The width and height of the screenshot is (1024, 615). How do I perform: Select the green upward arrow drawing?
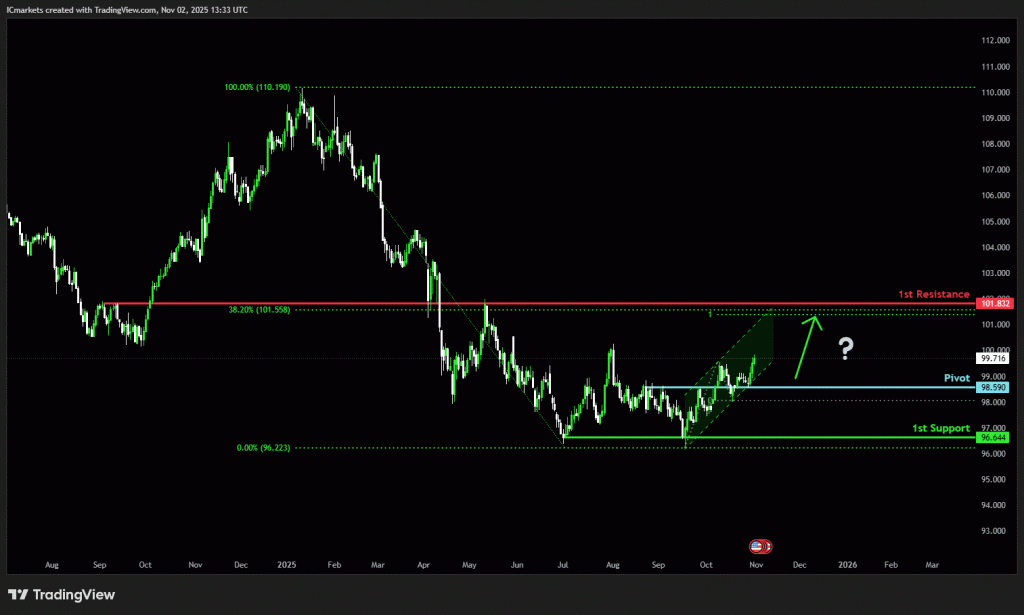coord(806,347)
